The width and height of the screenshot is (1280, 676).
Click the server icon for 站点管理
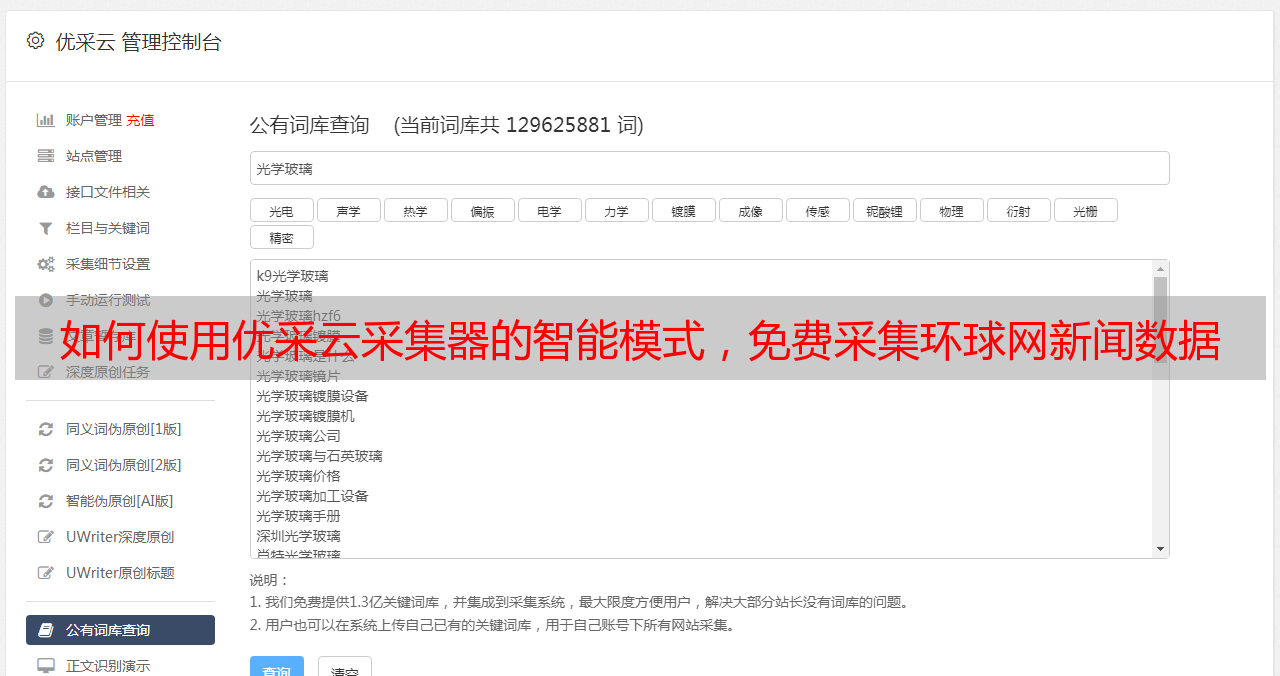46,156
